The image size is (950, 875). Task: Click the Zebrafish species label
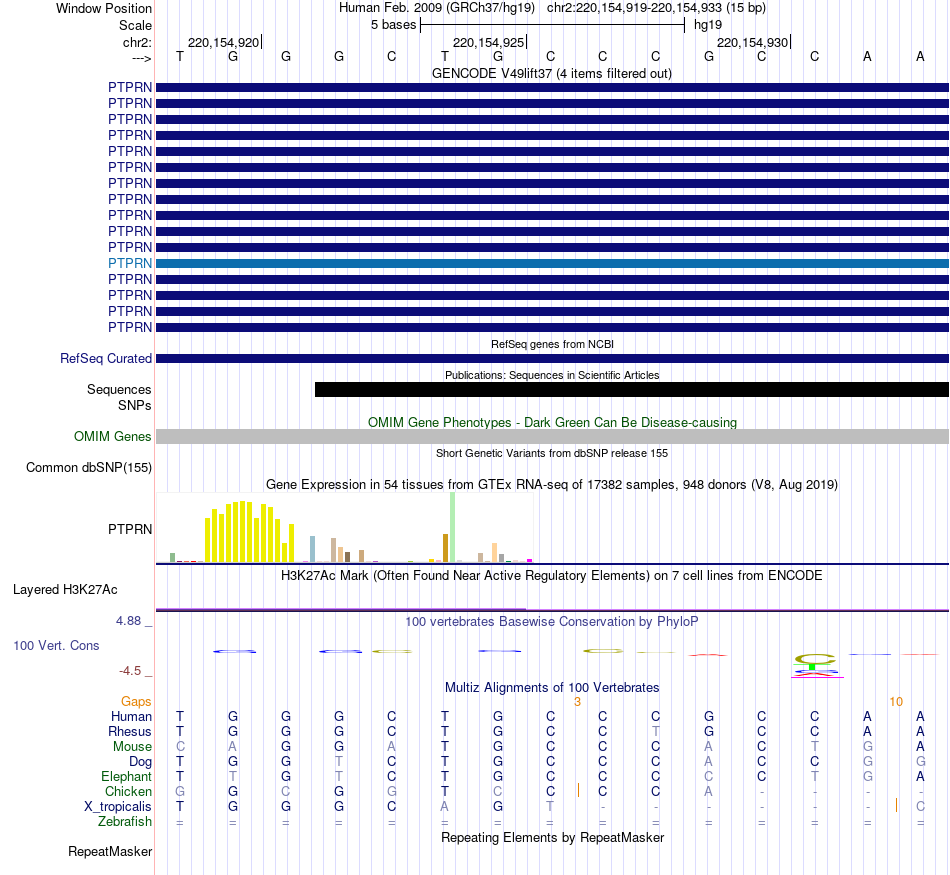coord(125,822)
